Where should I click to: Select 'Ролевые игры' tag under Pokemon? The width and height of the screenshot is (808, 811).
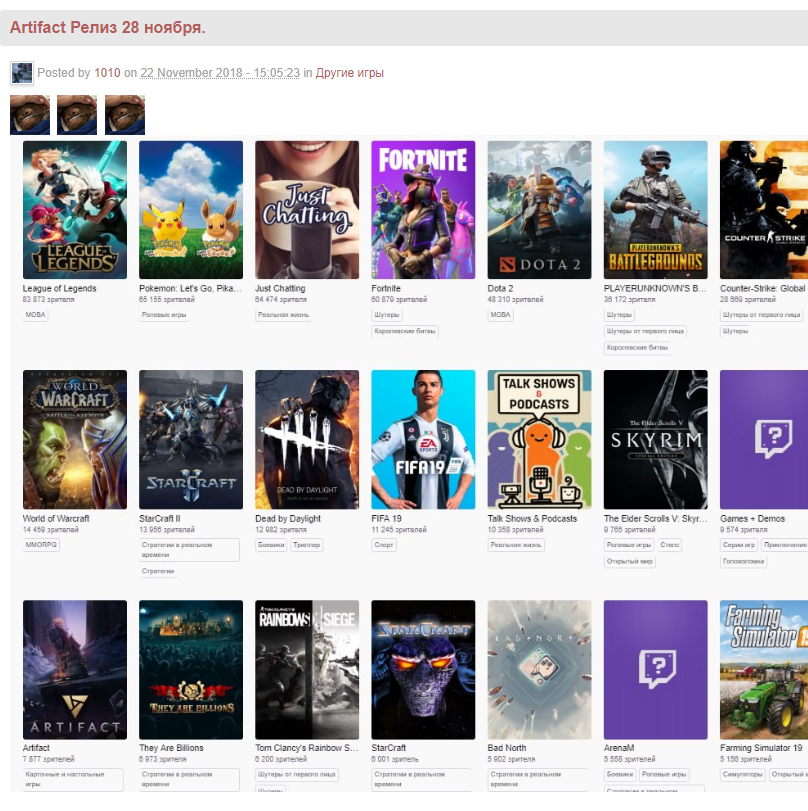164,314
